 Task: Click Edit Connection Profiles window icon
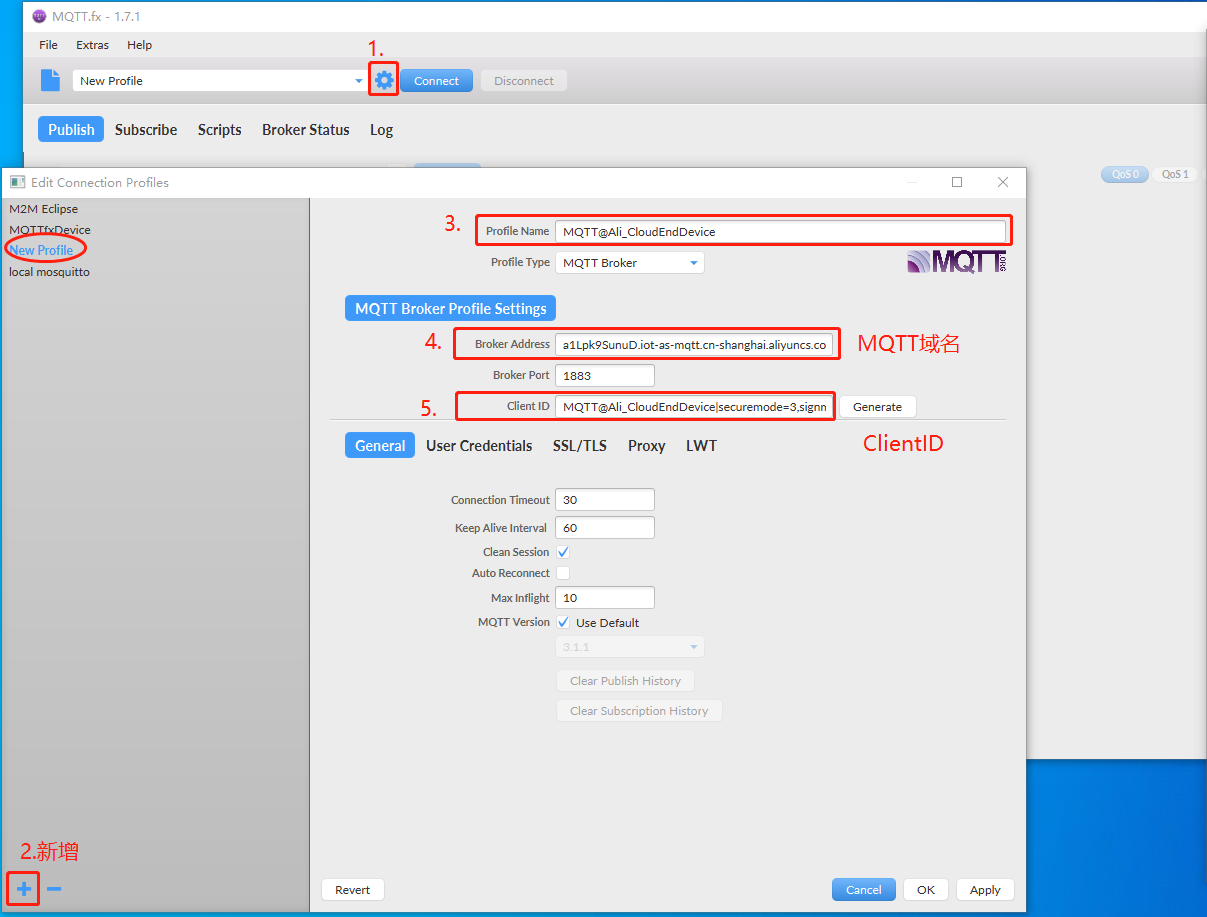pyautogui.click(x=17, y=182)
